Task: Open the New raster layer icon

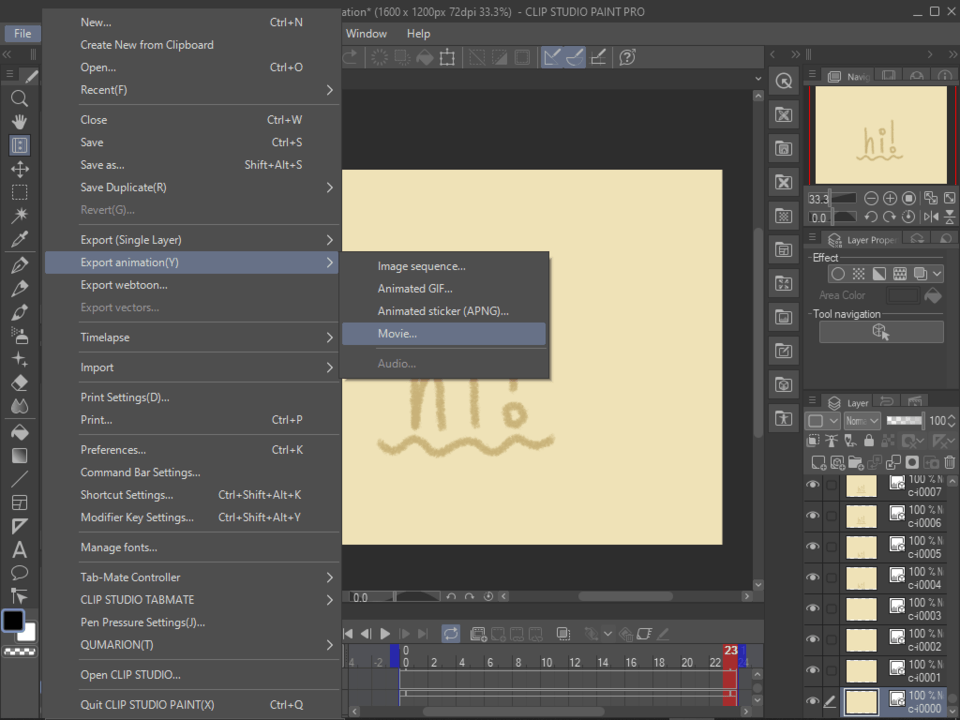Action: tap(817, 461)
